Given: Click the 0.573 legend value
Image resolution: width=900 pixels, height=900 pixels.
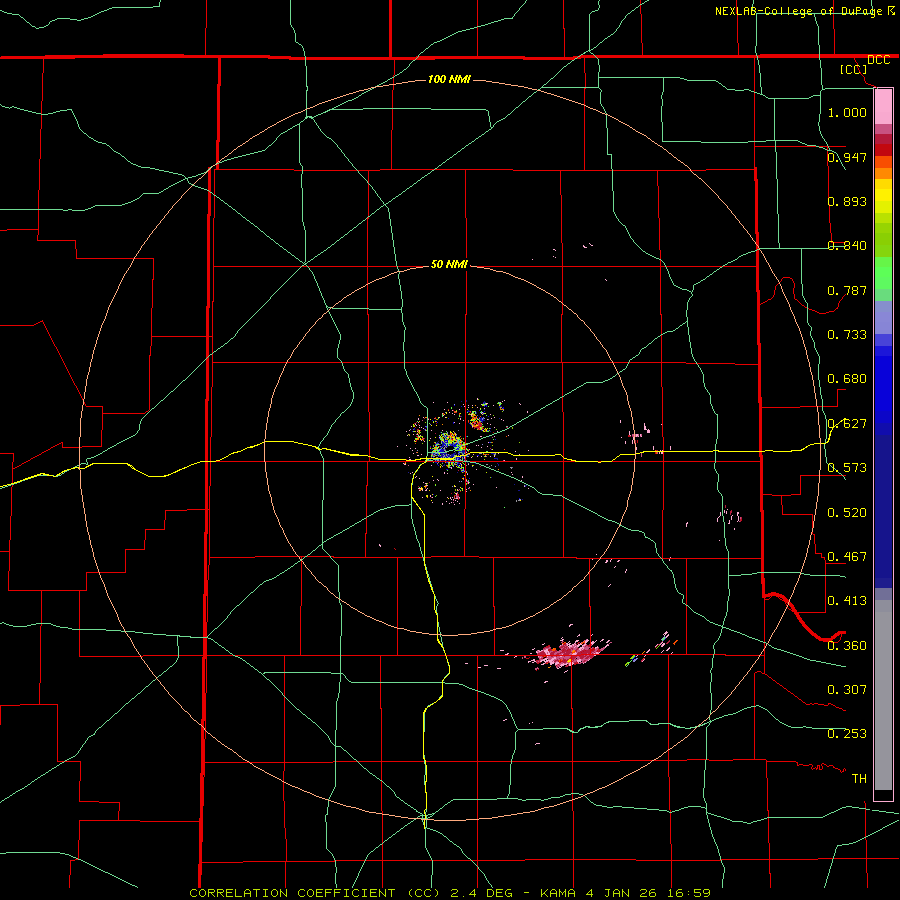Looking at the screenshot, I should tap(847, 467).
